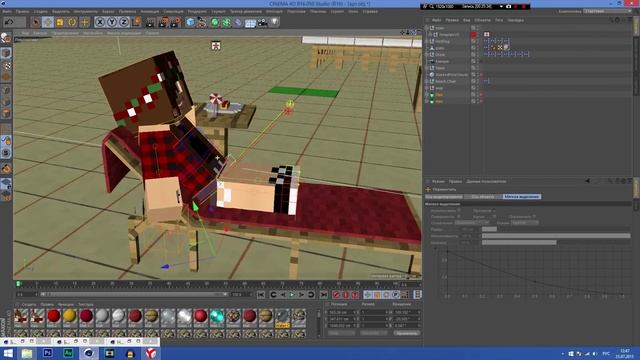Screen dimensions: 640x360
Task: Open Теги menu in Object Manager
Action: pos(499,20)
